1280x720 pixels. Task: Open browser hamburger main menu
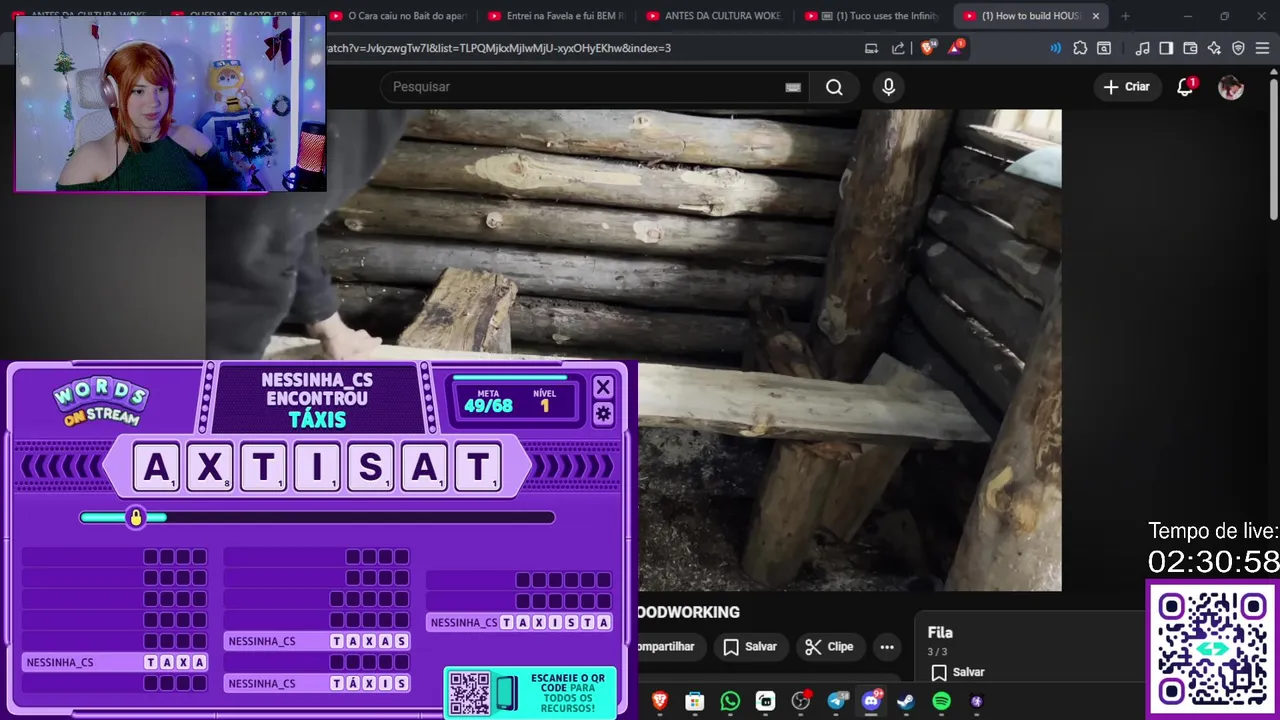pyautogui.click(x=1262, y=48)
